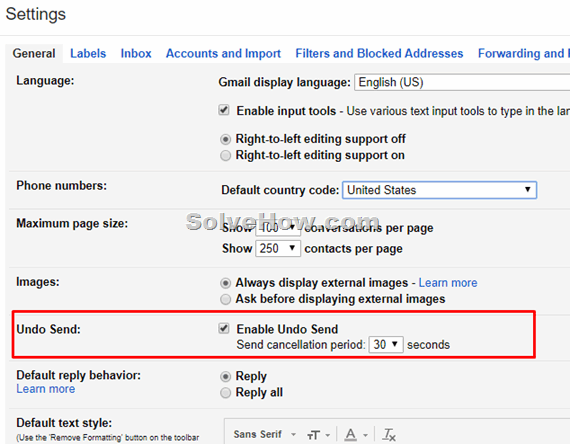Select Right-to-left editing support on
This screenshot has width=570, height=444.
pyautogui.click(x=225, y=156)
